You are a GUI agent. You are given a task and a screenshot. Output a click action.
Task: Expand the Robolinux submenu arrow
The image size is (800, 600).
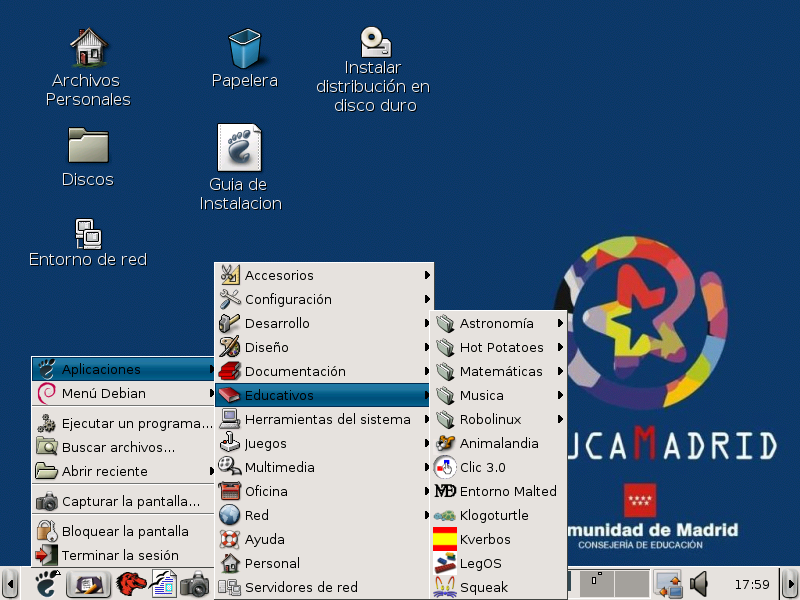560,419
